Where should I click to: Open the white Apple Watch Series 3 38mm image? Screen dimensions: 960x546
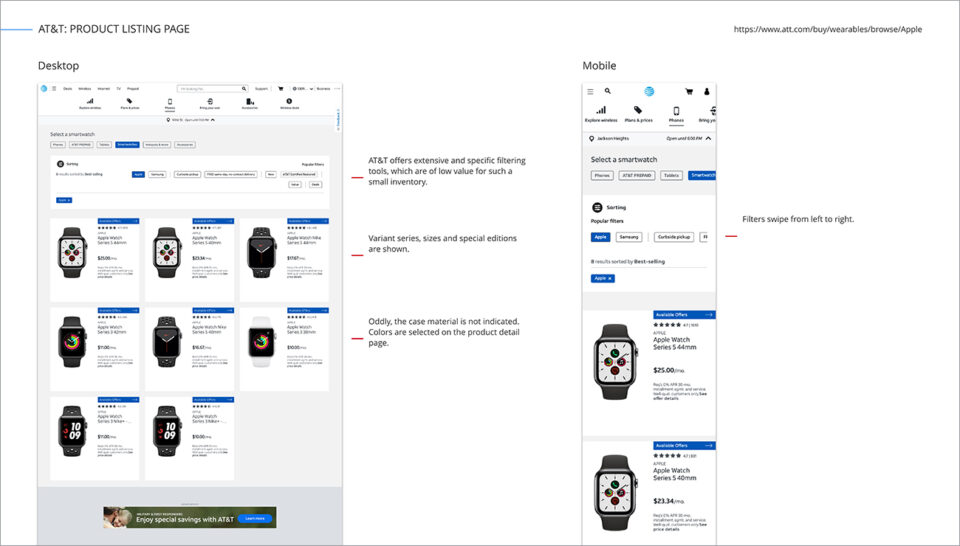261,342
